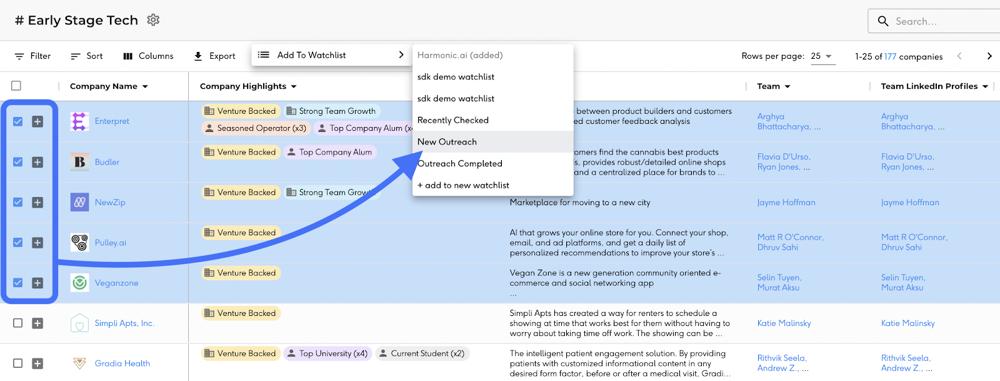
Task: Open the Gradia Health company link
Action: coord(122,363)
